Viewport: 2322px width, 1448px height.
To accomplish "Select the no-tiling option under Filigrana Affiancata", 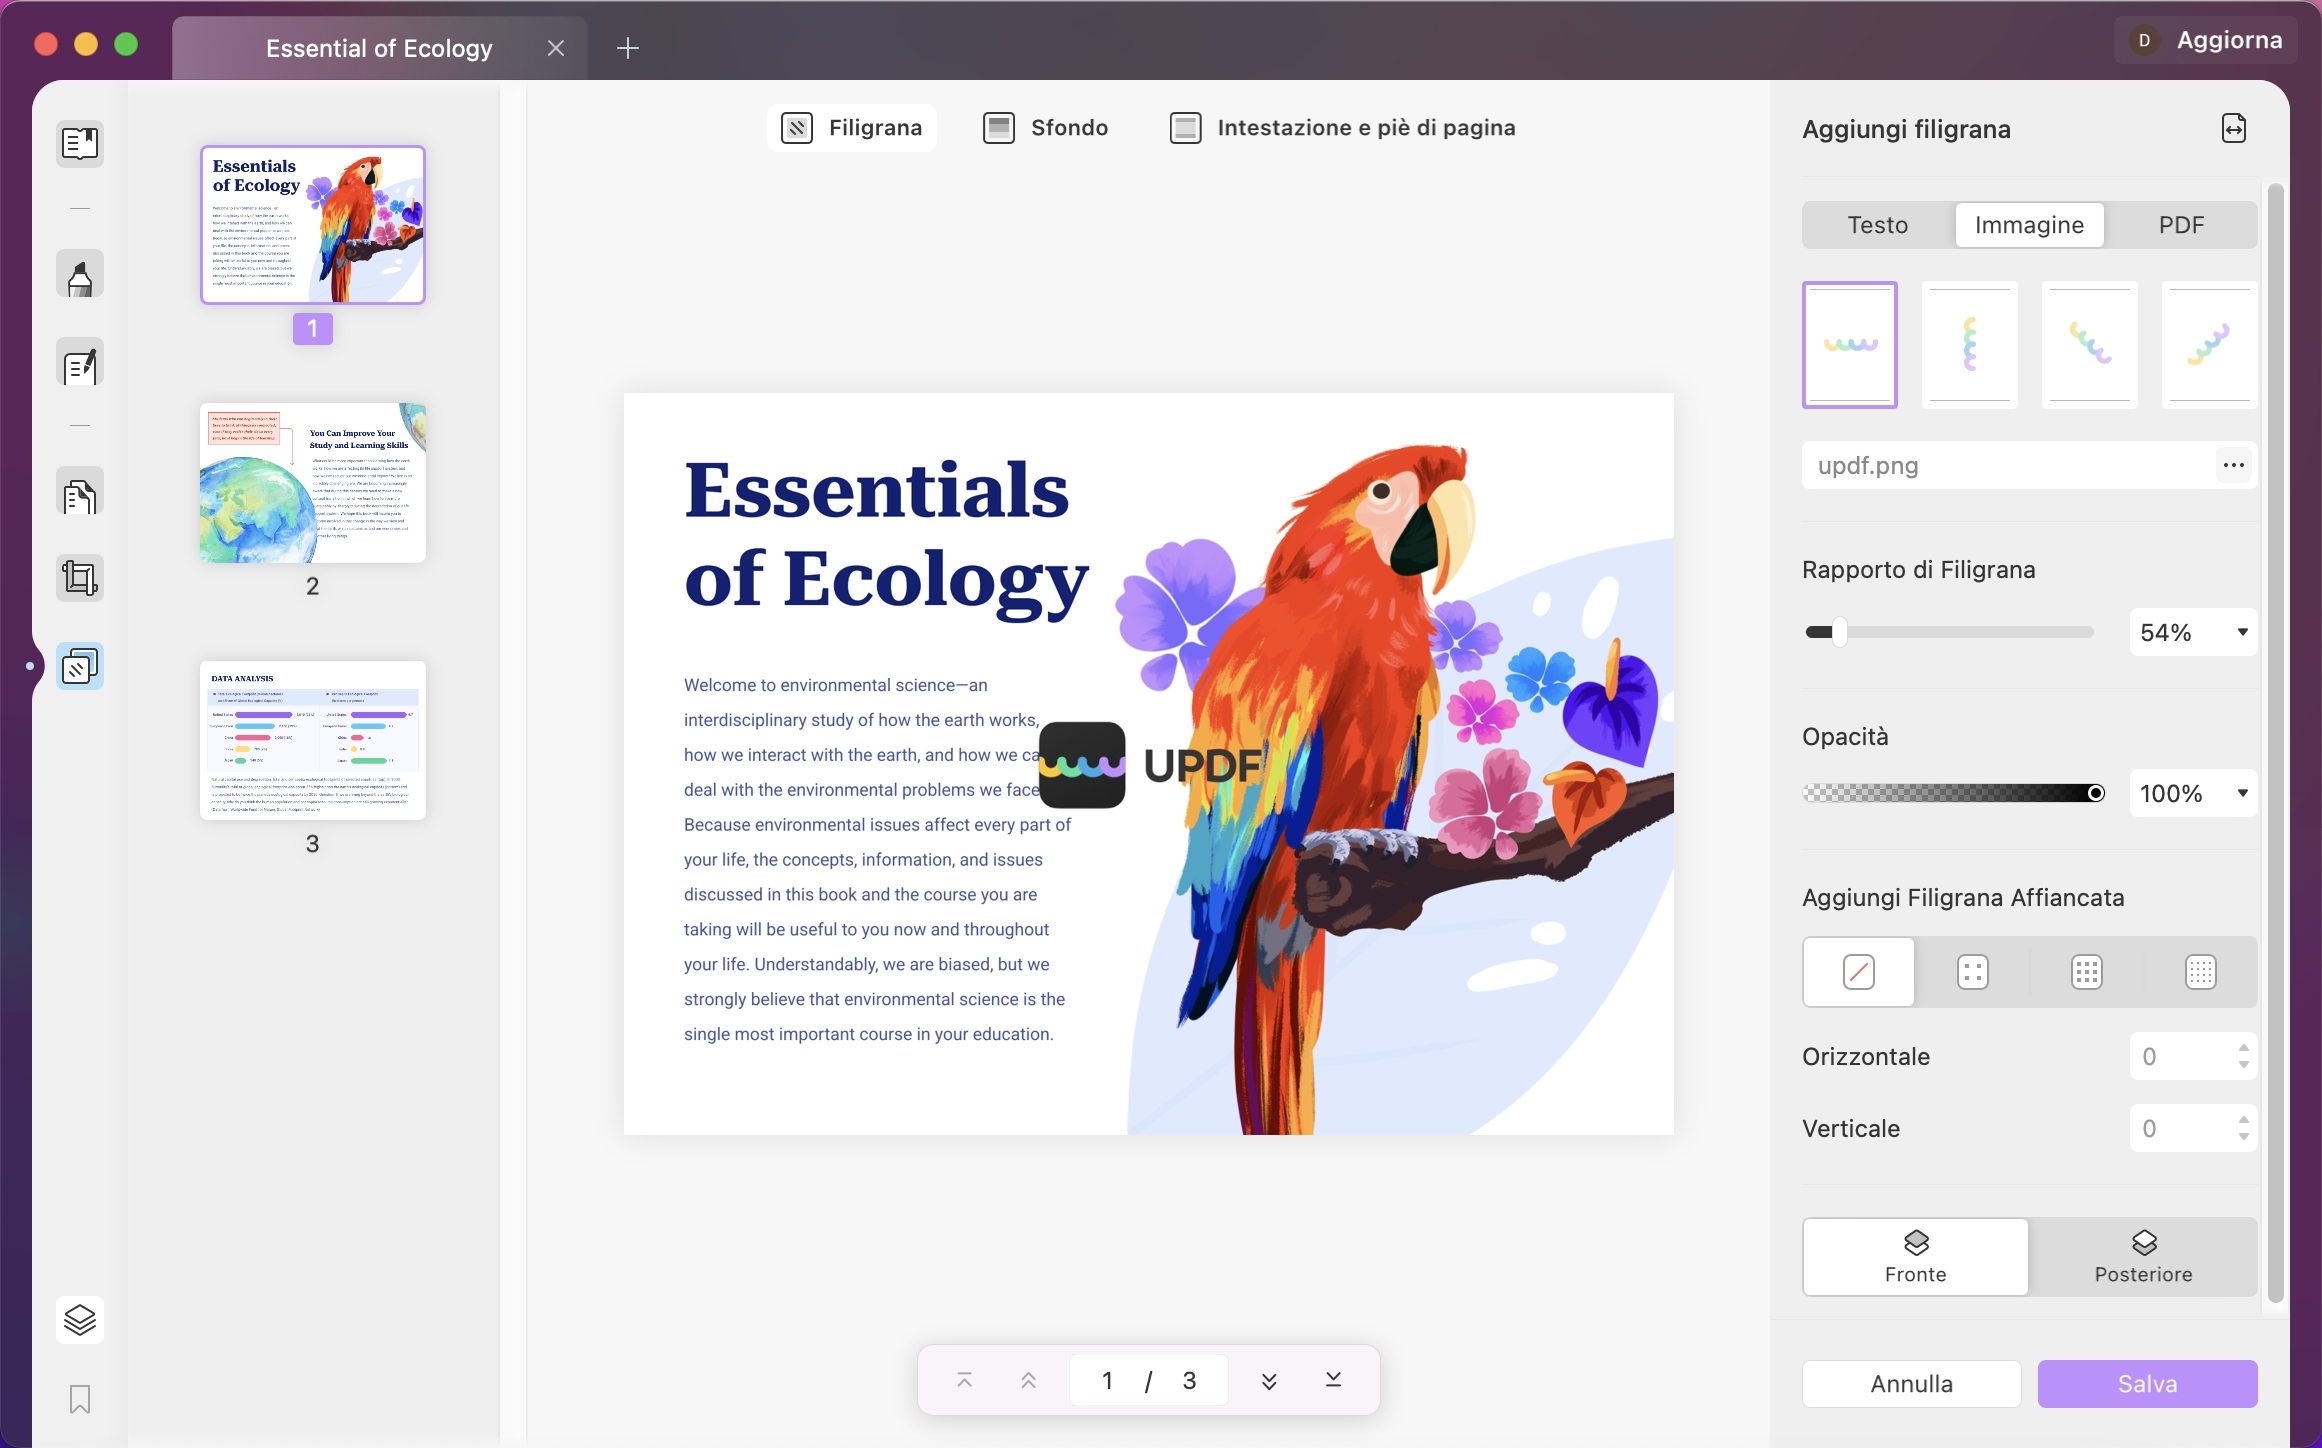I will tap(1858, 971).
